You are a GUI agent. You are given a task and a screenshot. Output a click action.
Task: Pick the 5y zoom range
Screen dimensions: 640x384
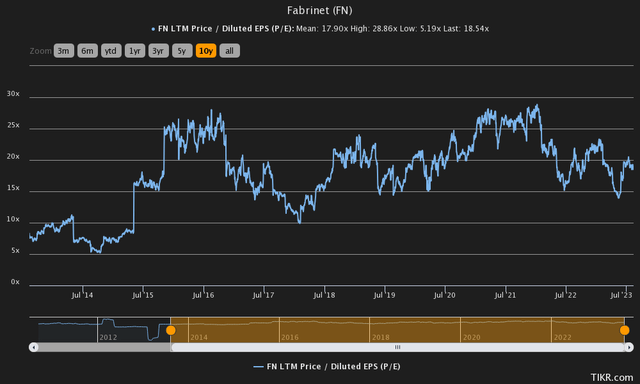(x=182, y=51)
